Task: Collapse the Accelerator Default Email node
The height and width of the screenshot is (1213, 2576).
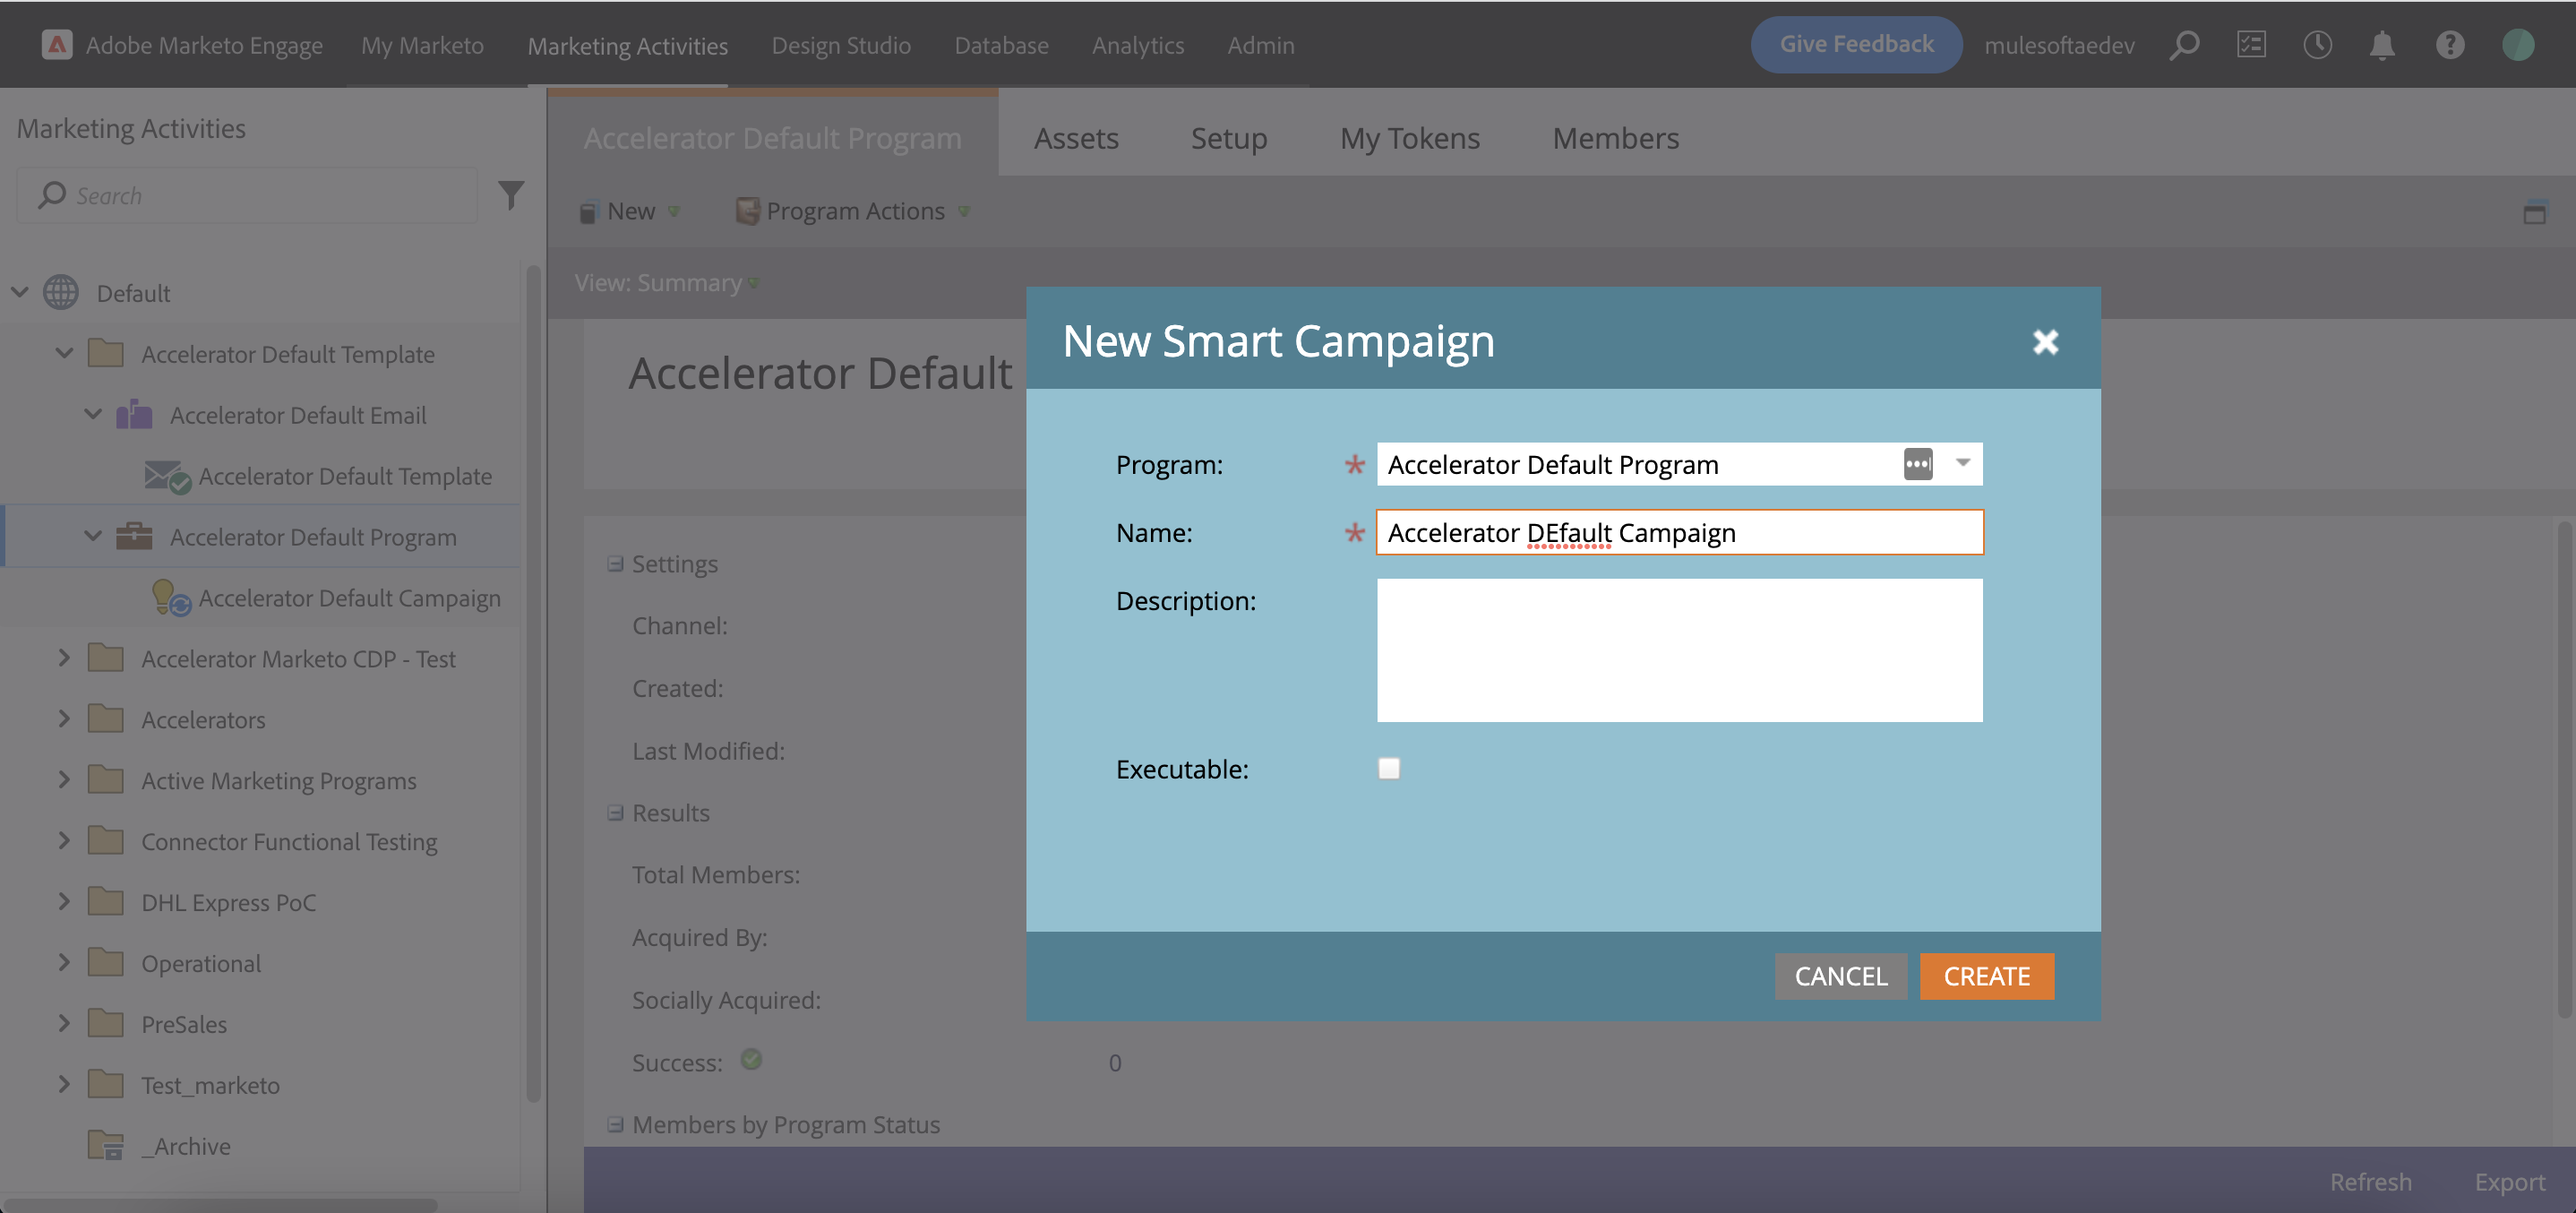Action: [x=93, y=414]
